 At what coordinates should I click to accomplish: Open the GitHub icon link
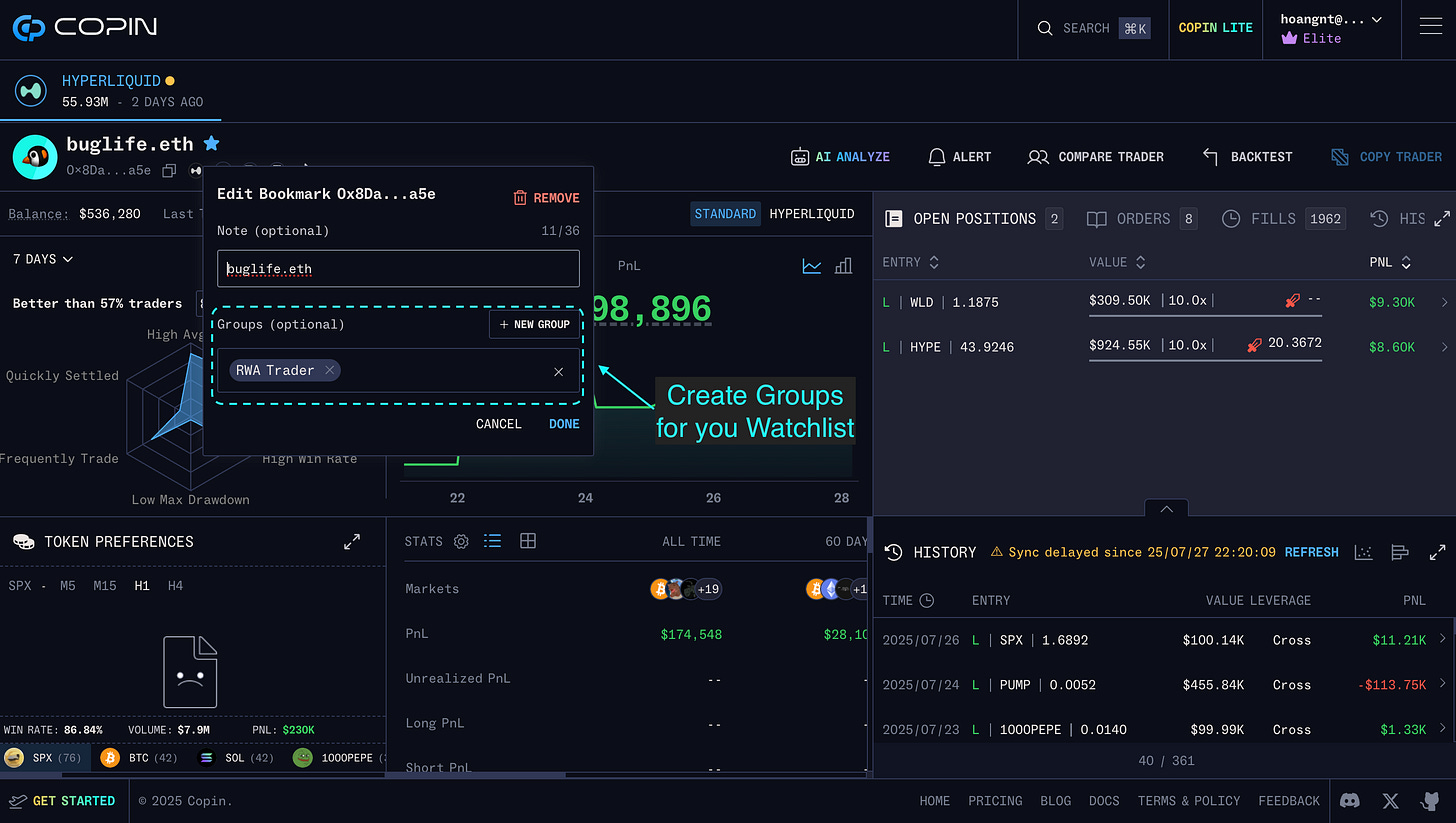pos(1430,801)
